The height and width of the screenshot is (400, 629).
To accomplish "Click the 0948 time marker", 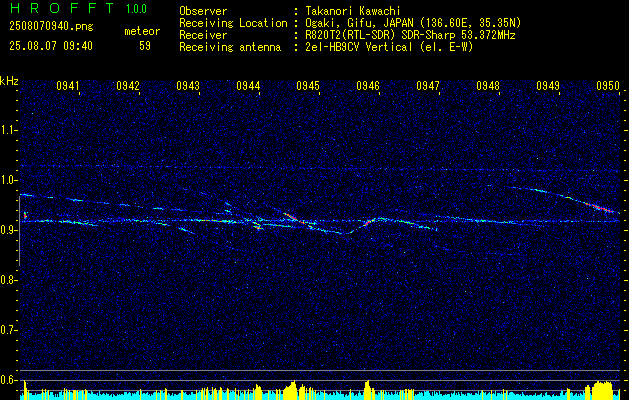I will tap(488, 85).
